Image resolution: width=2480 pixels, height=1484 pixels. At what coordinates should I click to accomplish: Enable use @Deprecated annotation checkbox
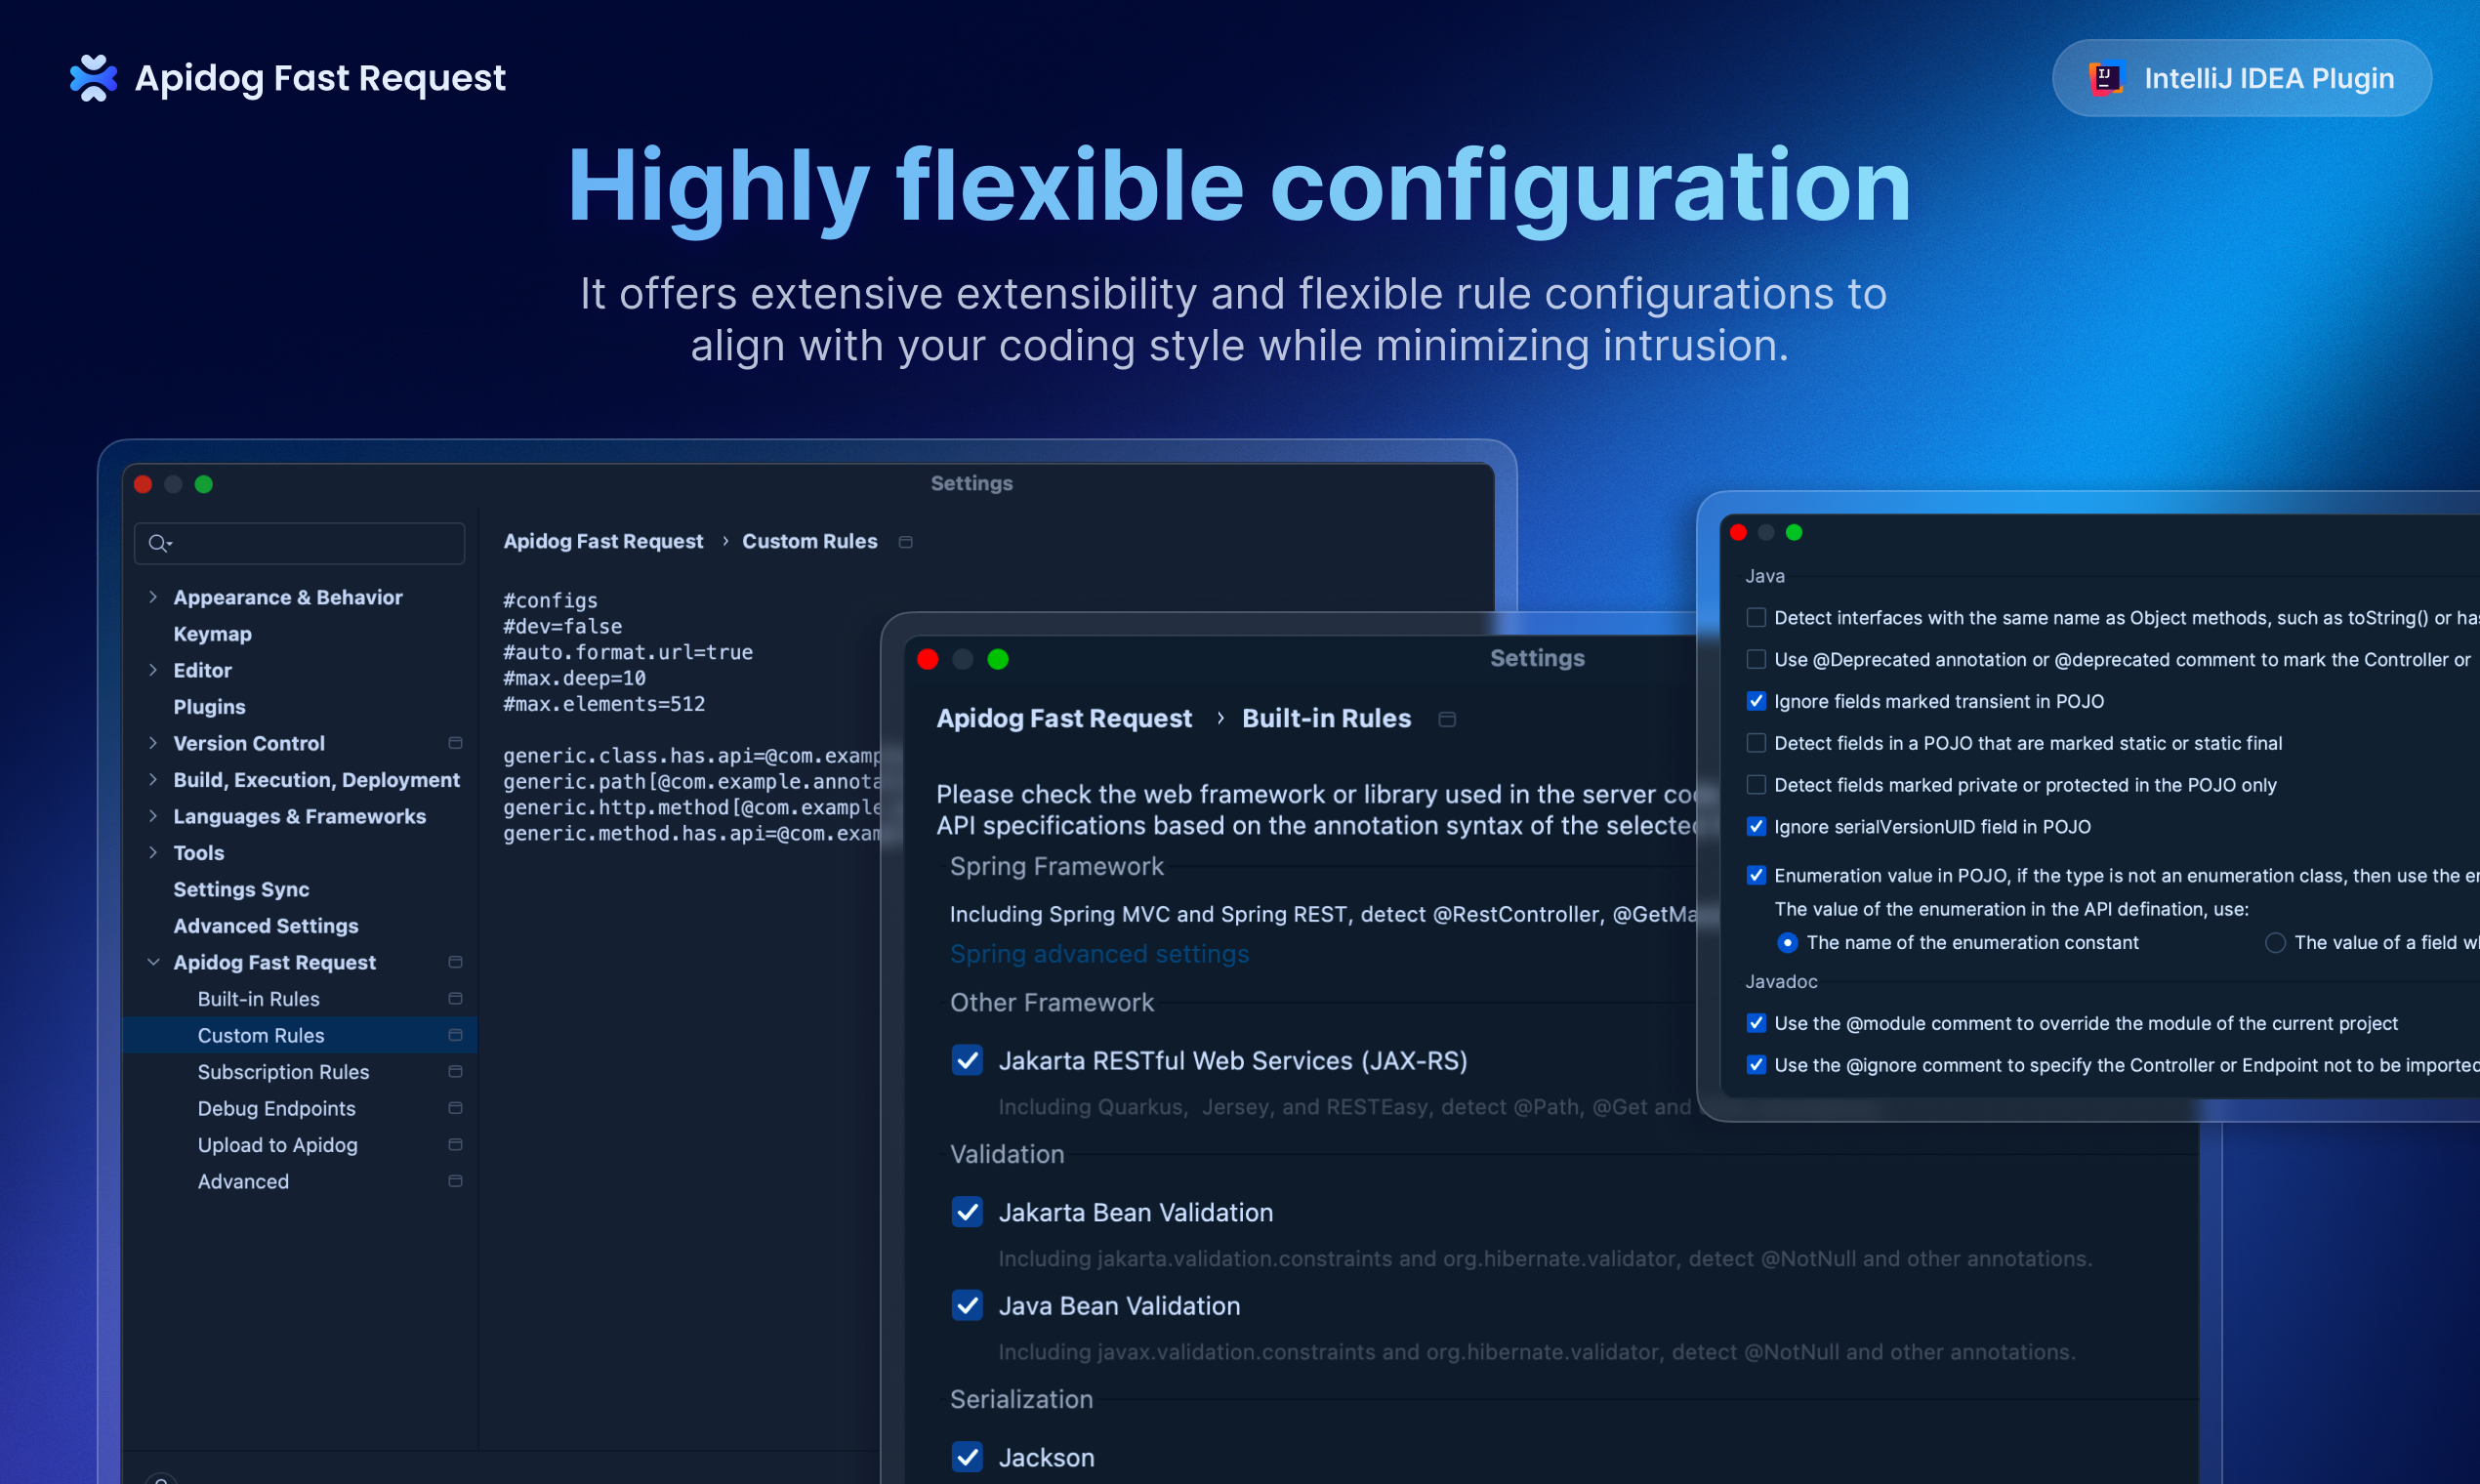pos(1756,660)
